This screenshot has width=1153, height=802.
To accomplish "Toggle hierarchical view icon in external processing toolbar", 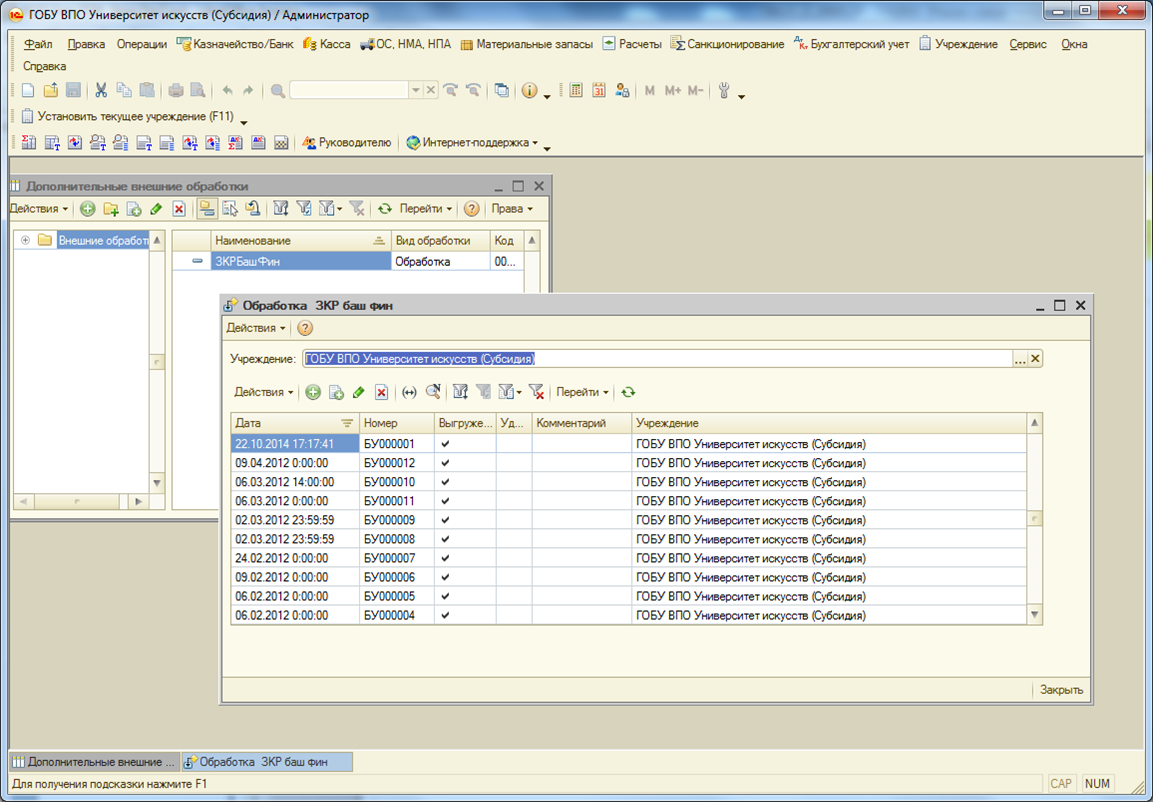I will point(206,209).
